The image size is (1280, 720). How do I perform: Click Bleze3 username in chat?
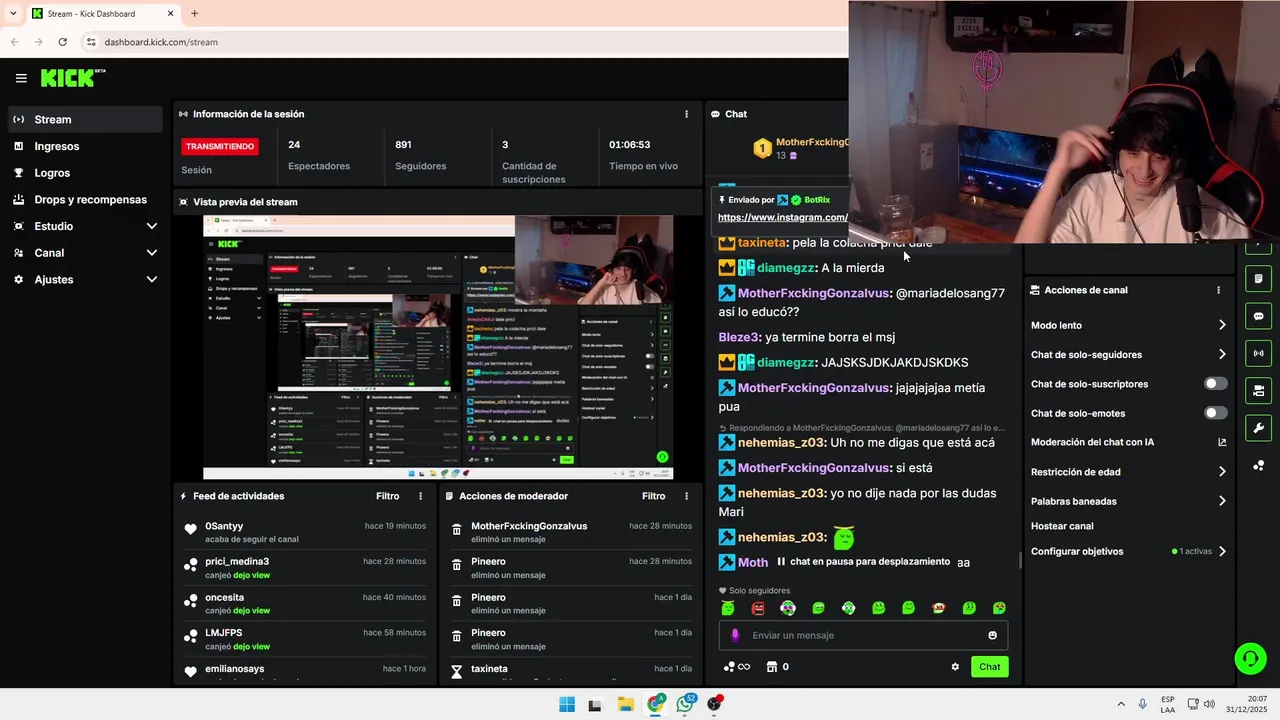739,337
